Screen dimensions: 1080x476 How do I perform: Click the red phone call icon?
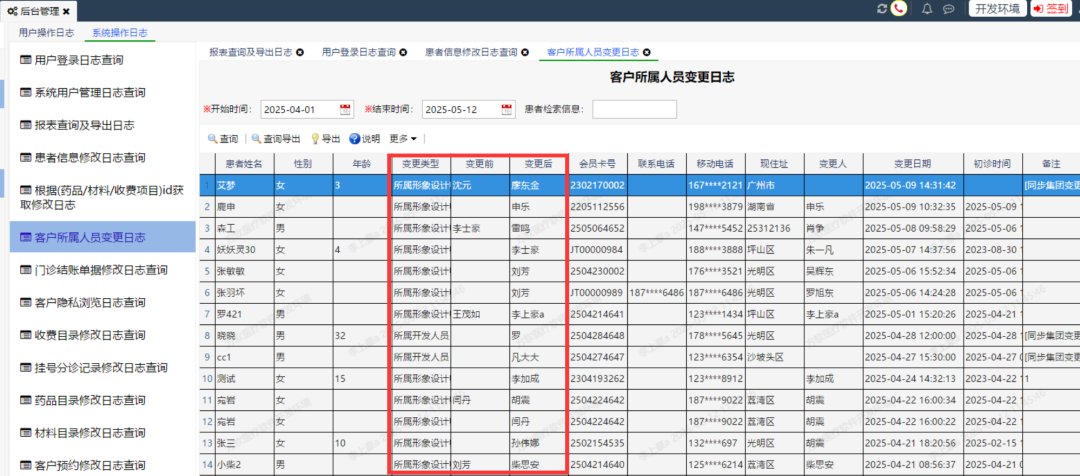898,9
